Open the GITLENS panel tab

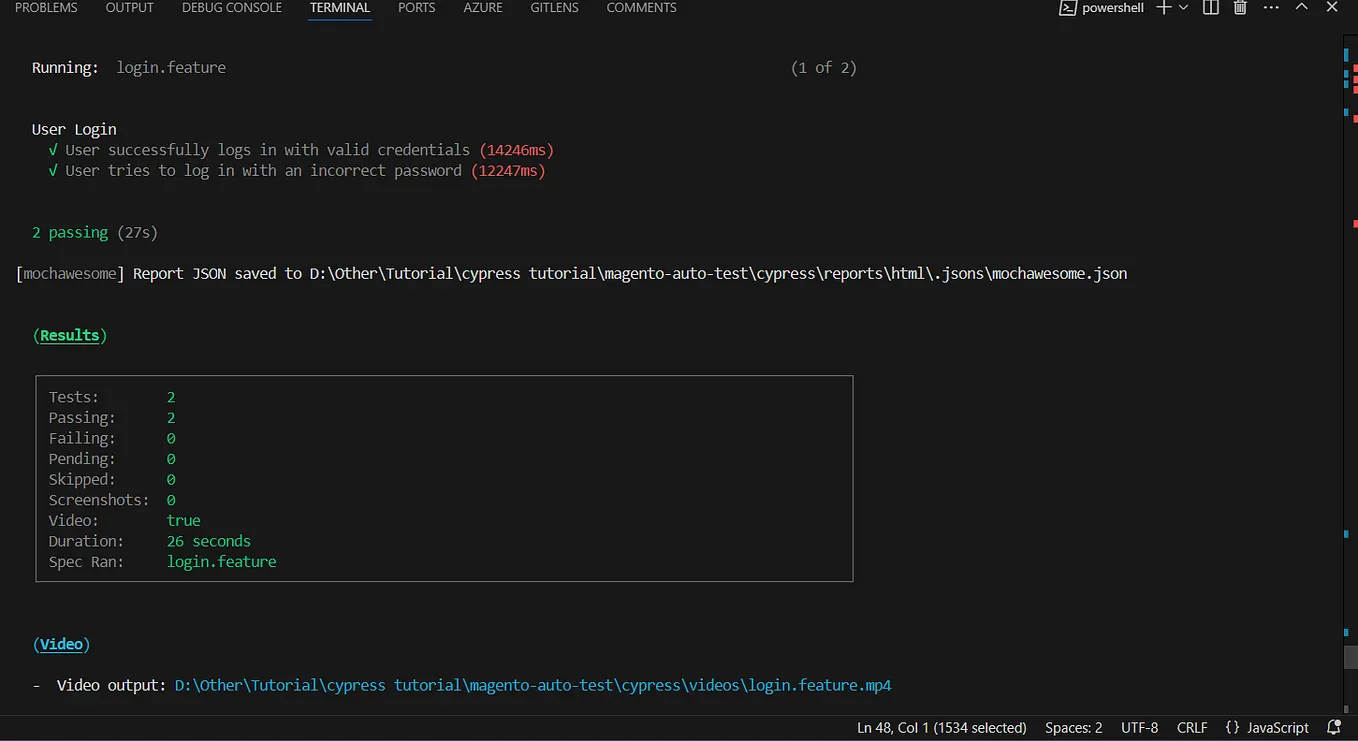click(554, 8)
